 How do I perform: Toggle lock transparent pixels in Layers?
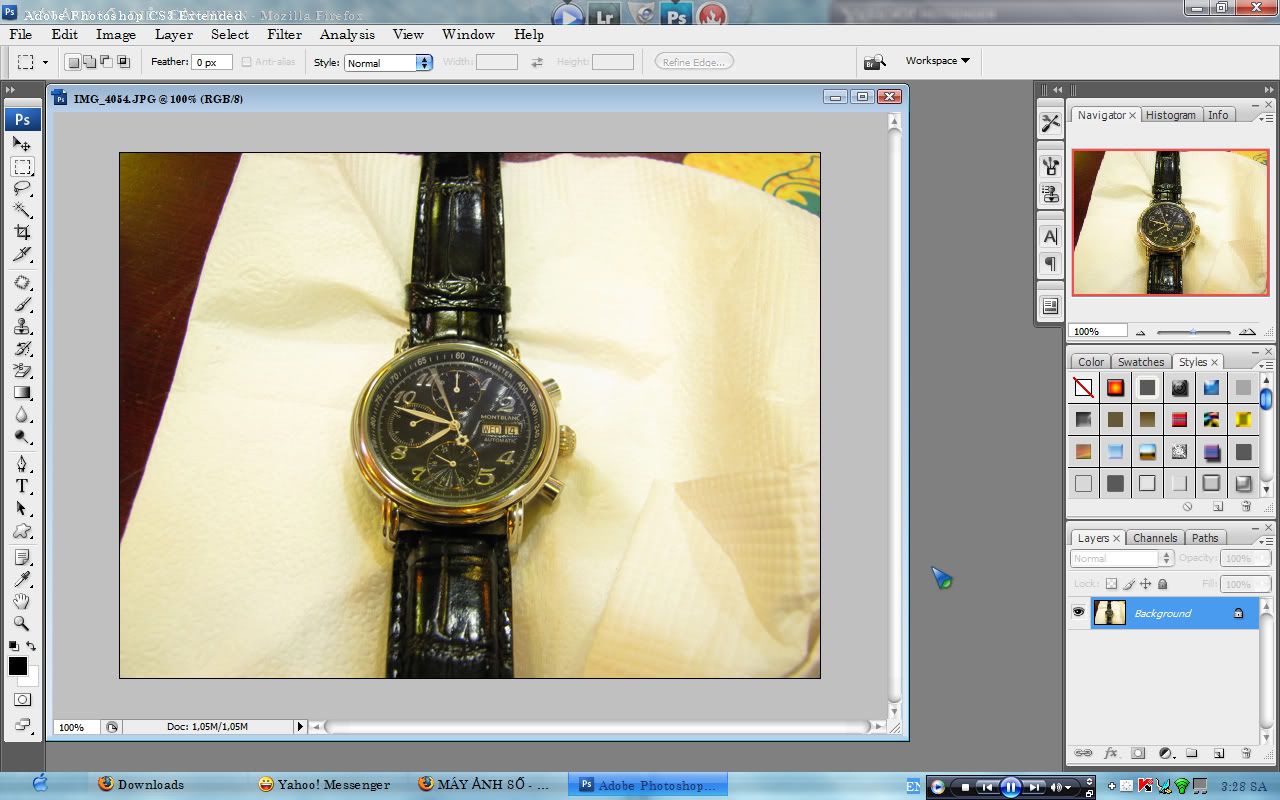click(1111, 584)
